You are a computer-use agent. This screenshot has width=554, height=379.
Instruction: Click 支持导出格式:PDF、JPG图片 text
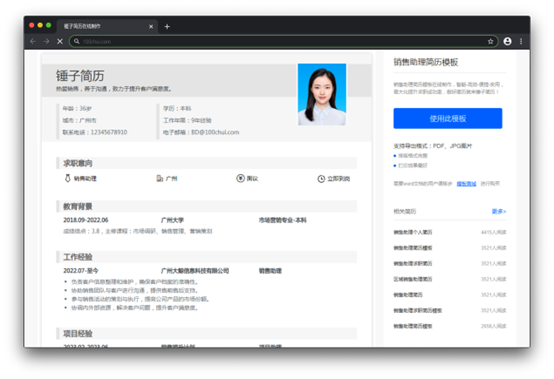coord(432,146)
